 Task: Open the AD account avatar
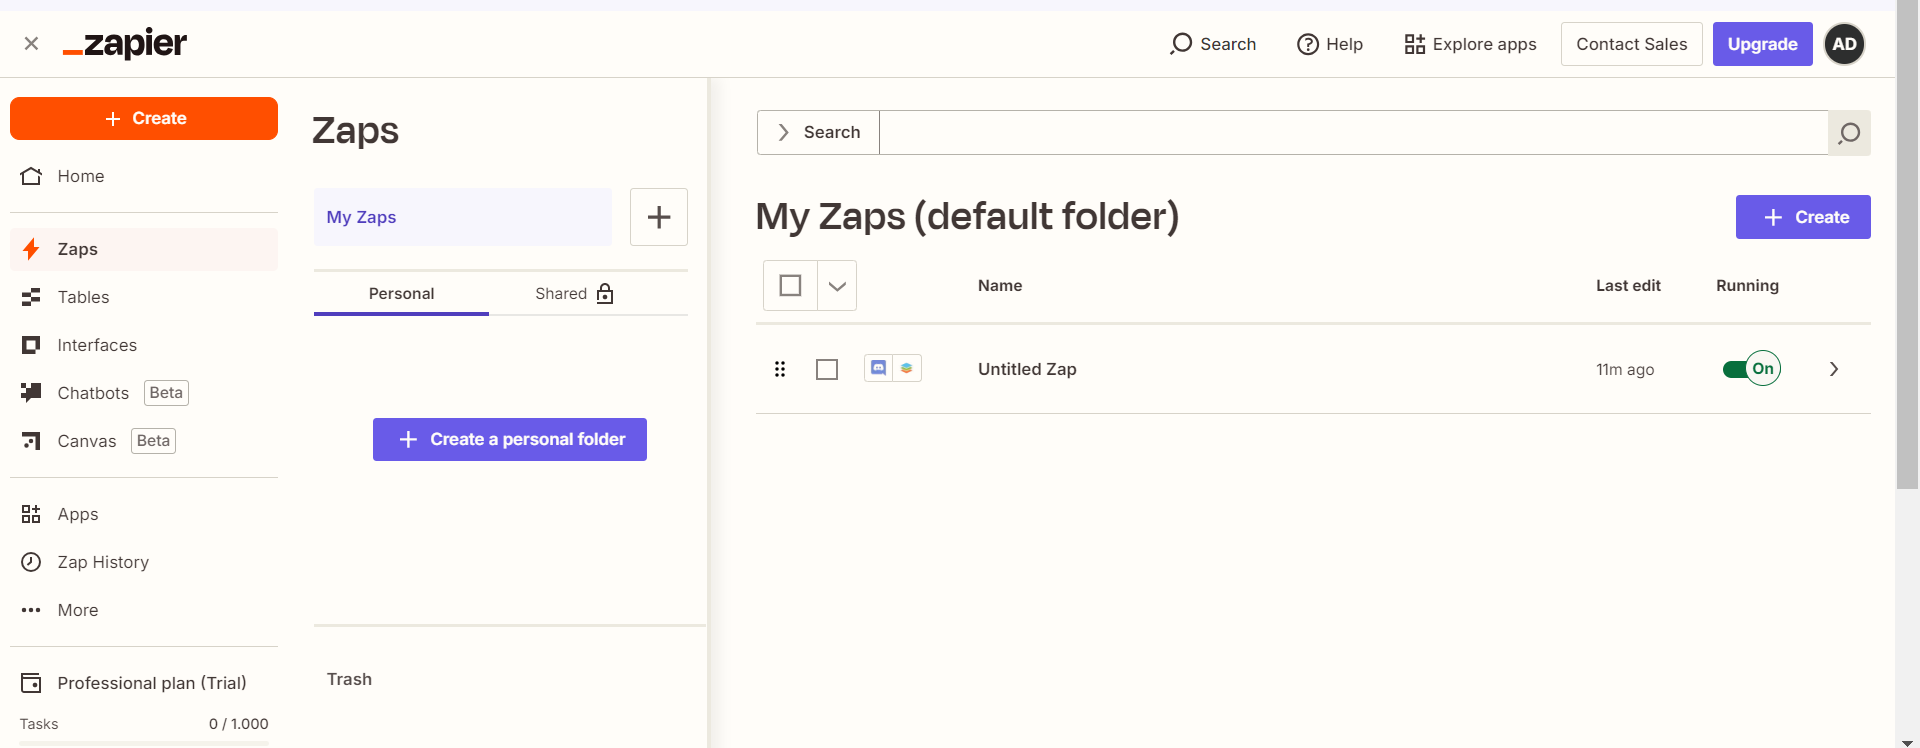pos(1844,44)
